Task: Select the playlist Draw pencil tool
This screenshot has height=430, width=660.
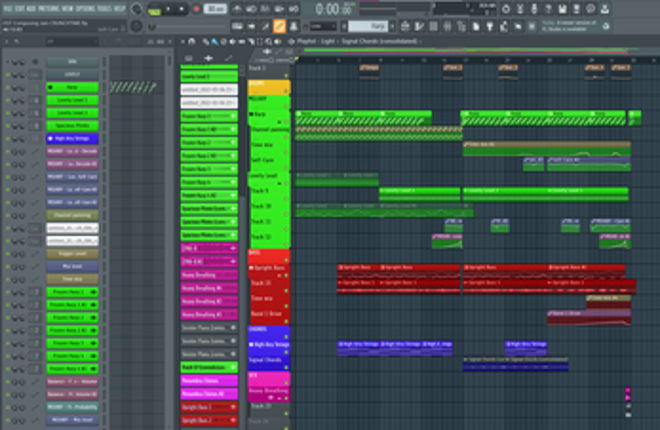Action: coord(206,41)
